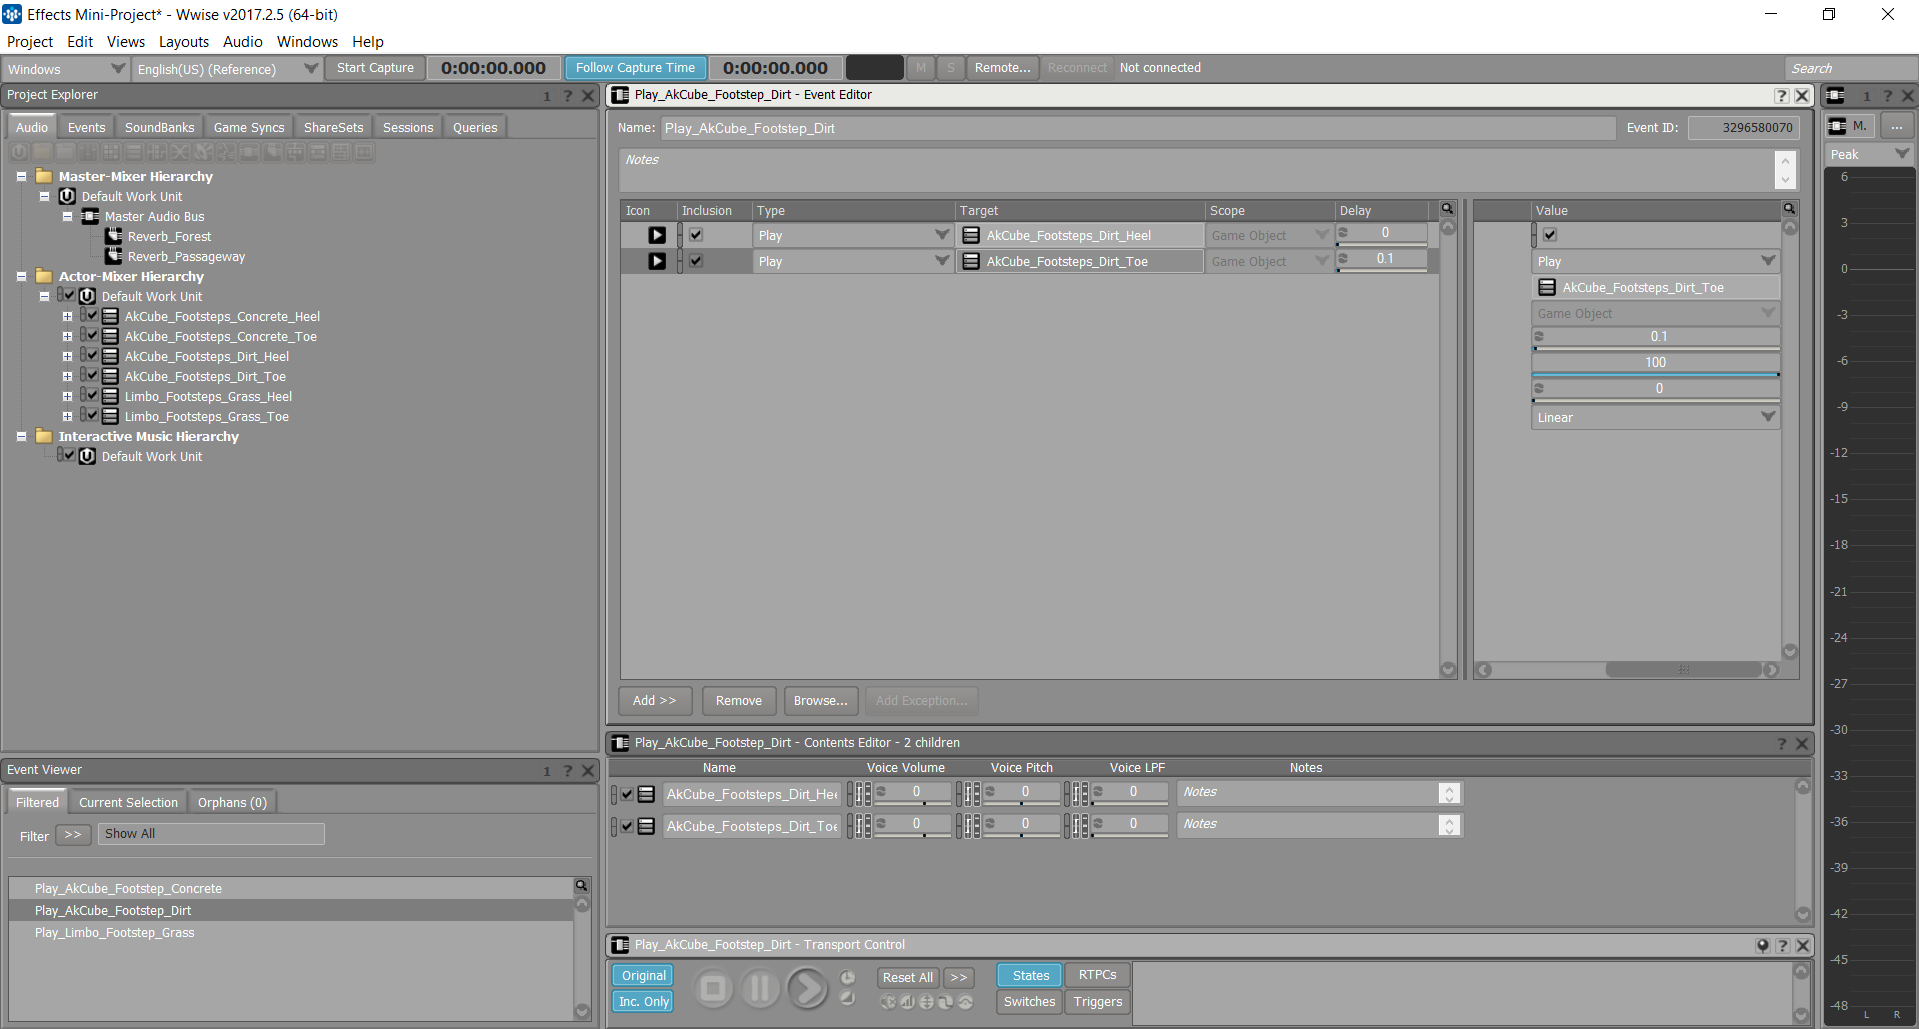Toggle checkbox for AkCube_Footsteps_Concrete_Toe in tree

pos(92,336)
